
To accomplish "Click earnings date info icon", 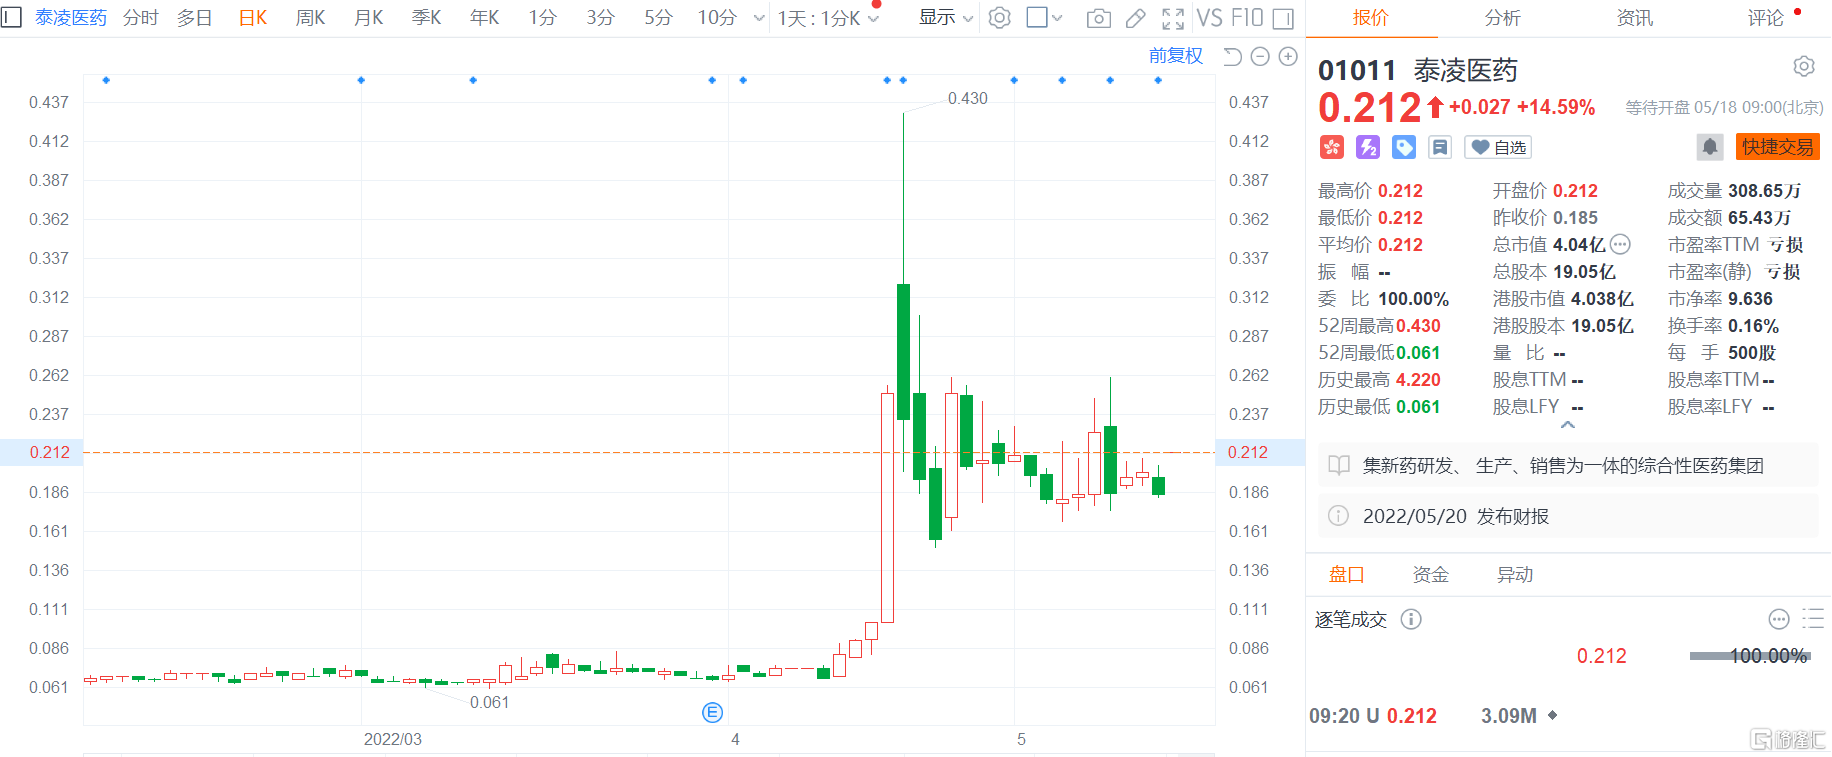I will click(1338, 516).
